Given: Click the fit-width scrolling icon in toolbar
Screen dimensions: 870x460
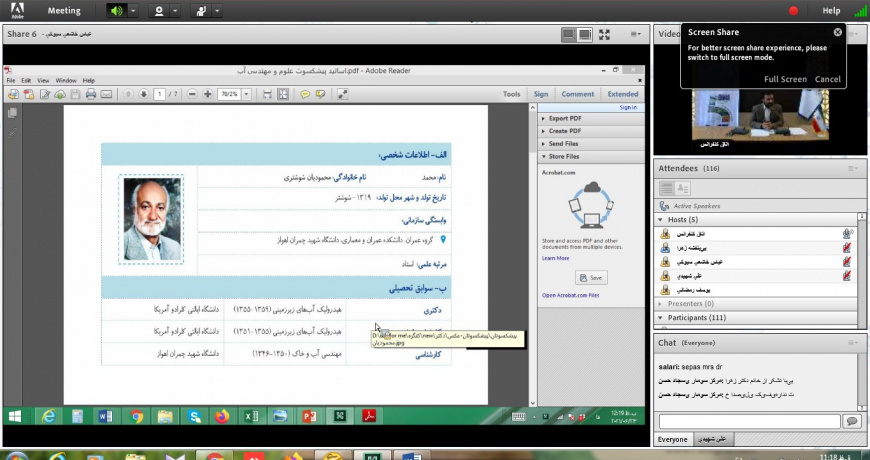Looking at the screenshot, I should click(x=267, y=94).
